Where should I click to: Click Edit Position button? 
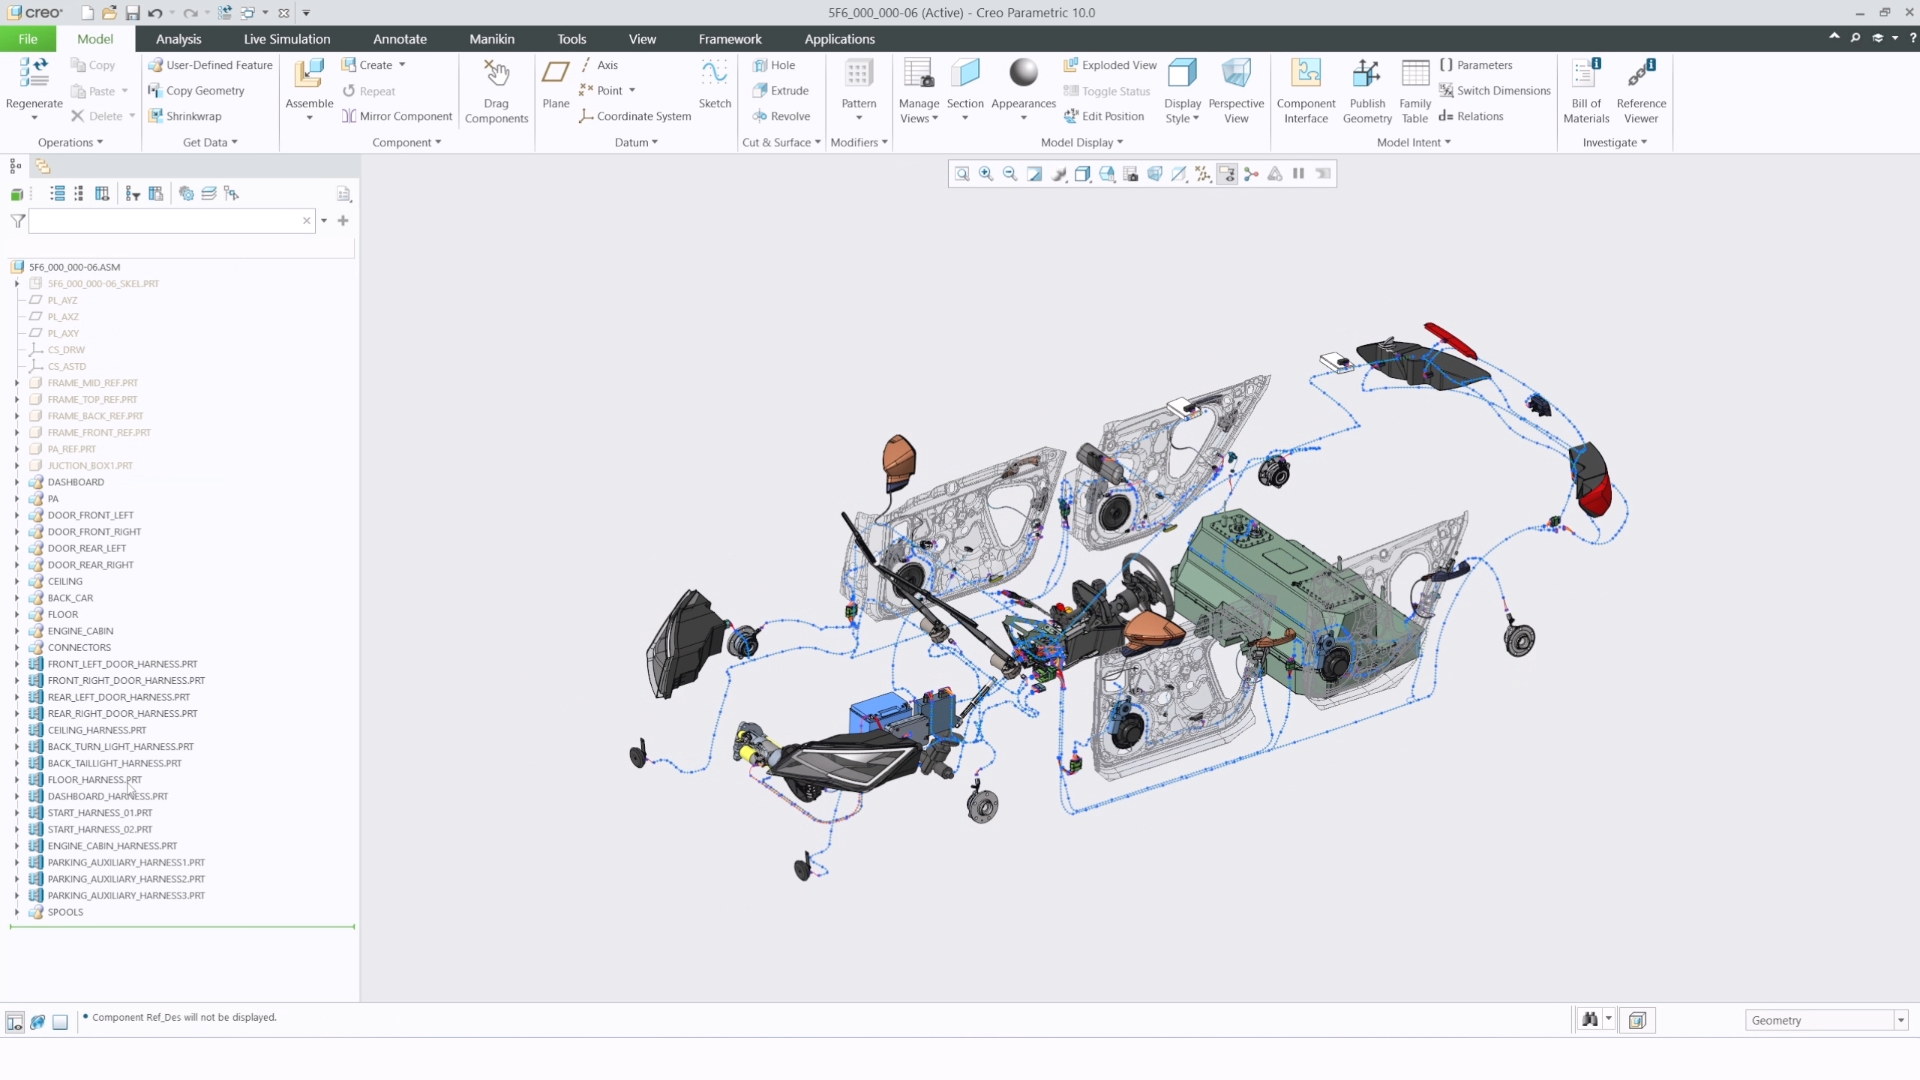point(1104,116)
